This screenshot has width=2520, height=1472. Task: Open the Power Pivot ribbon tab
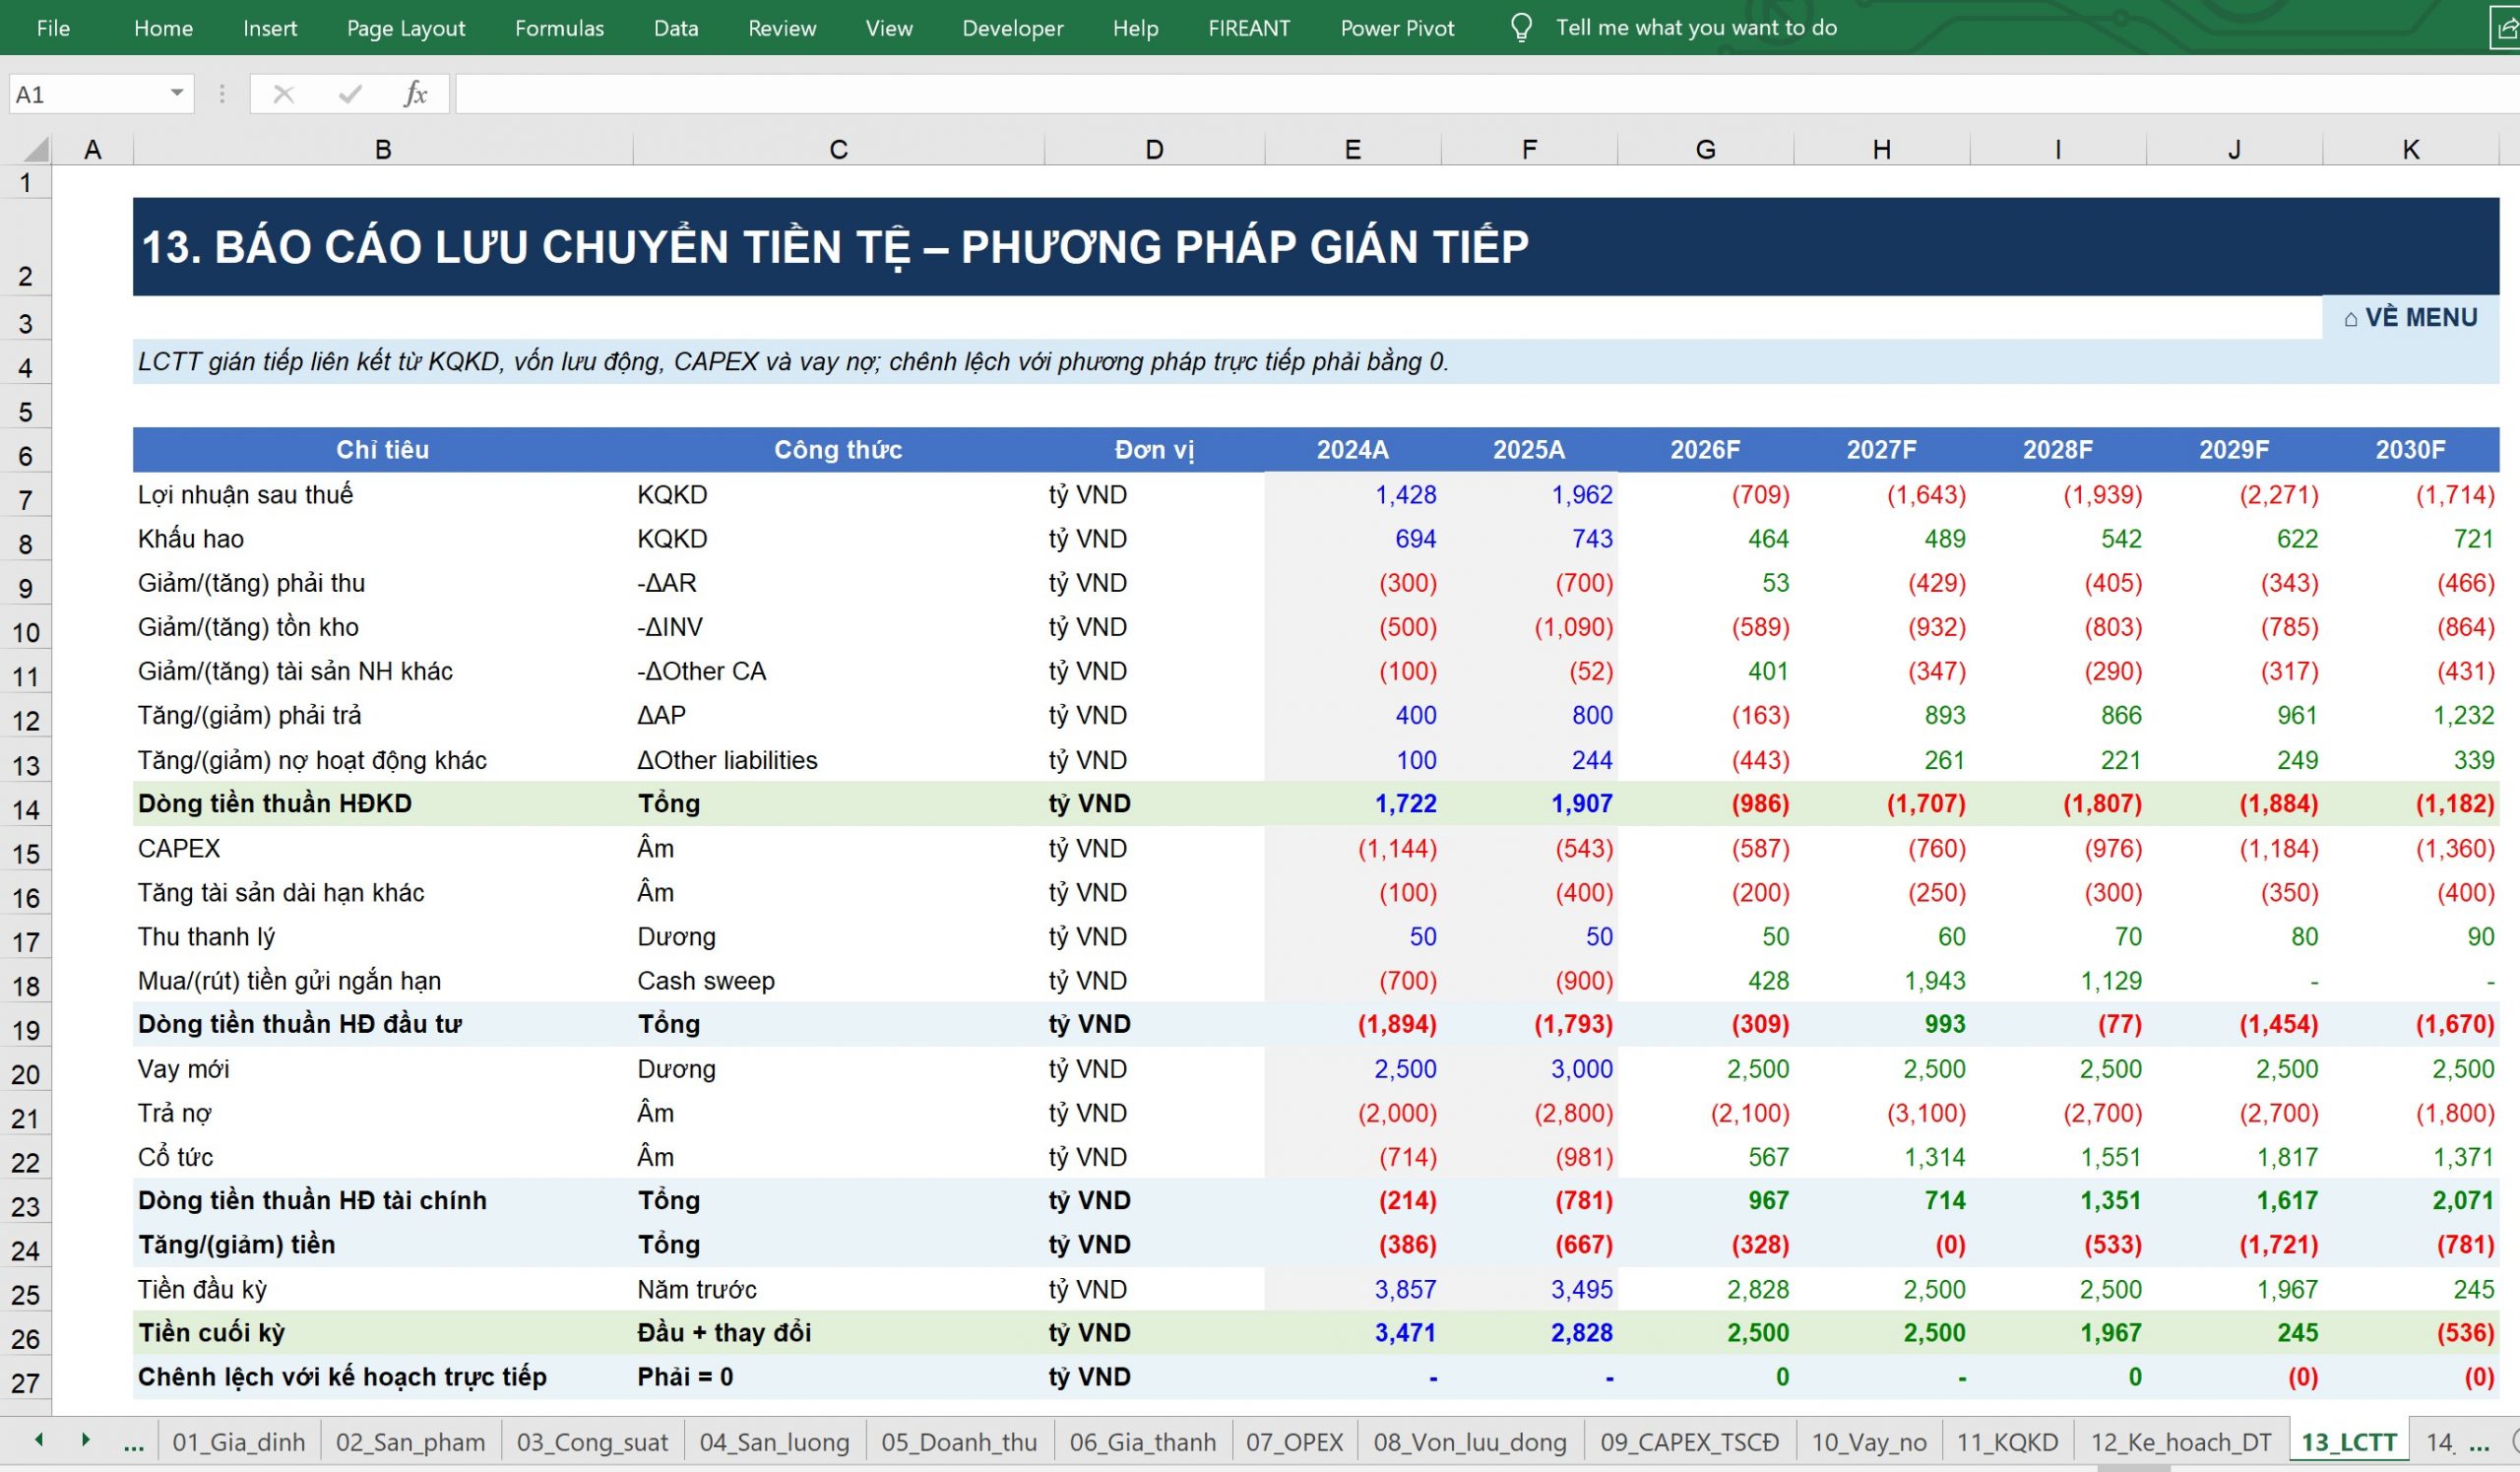point(1397,28)
